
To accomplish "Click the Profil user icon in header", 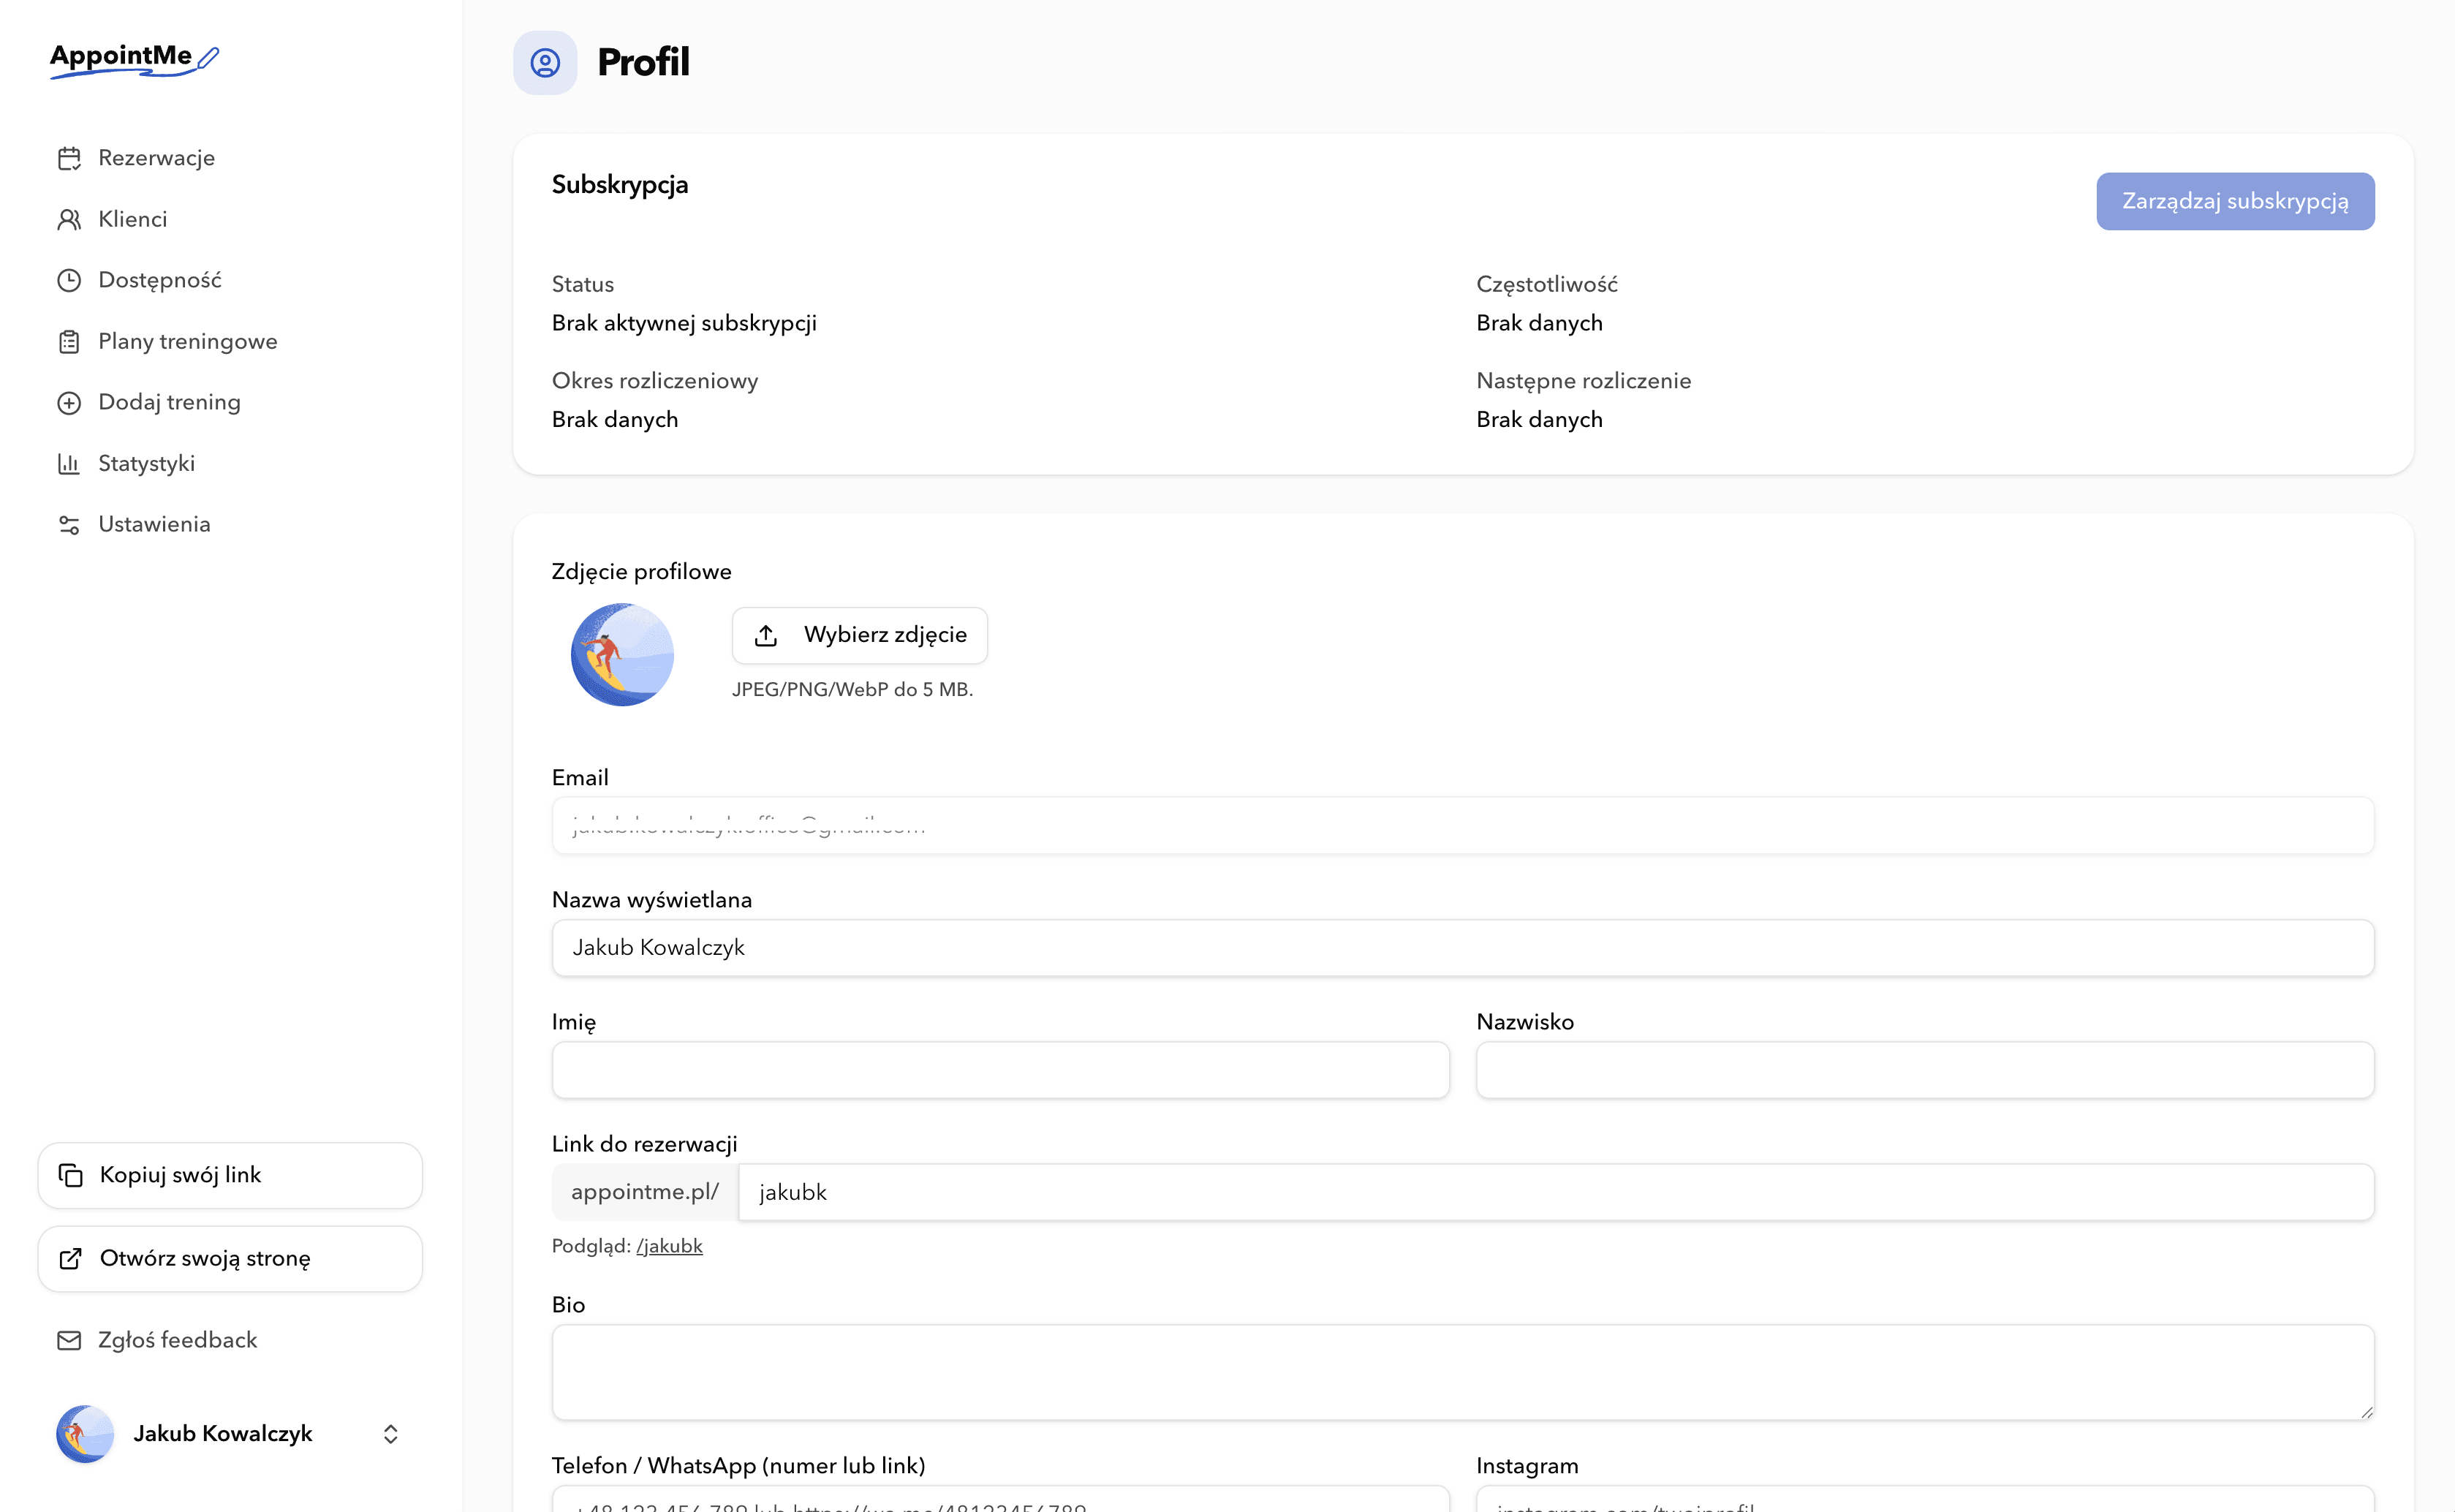I will click(545, 63).
